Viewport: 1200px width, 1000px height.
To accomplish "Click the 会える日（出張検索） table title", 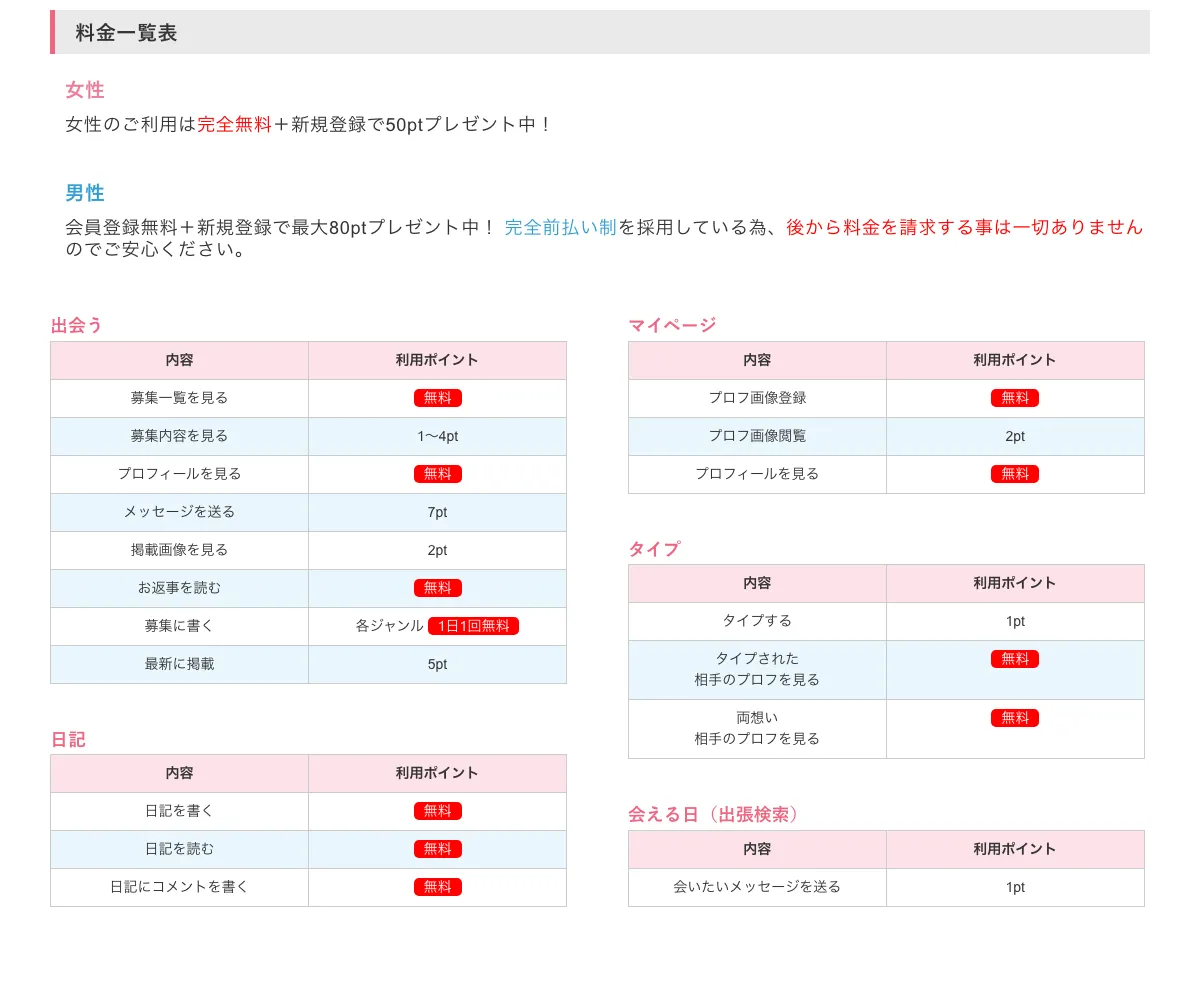I will (716, 814).
